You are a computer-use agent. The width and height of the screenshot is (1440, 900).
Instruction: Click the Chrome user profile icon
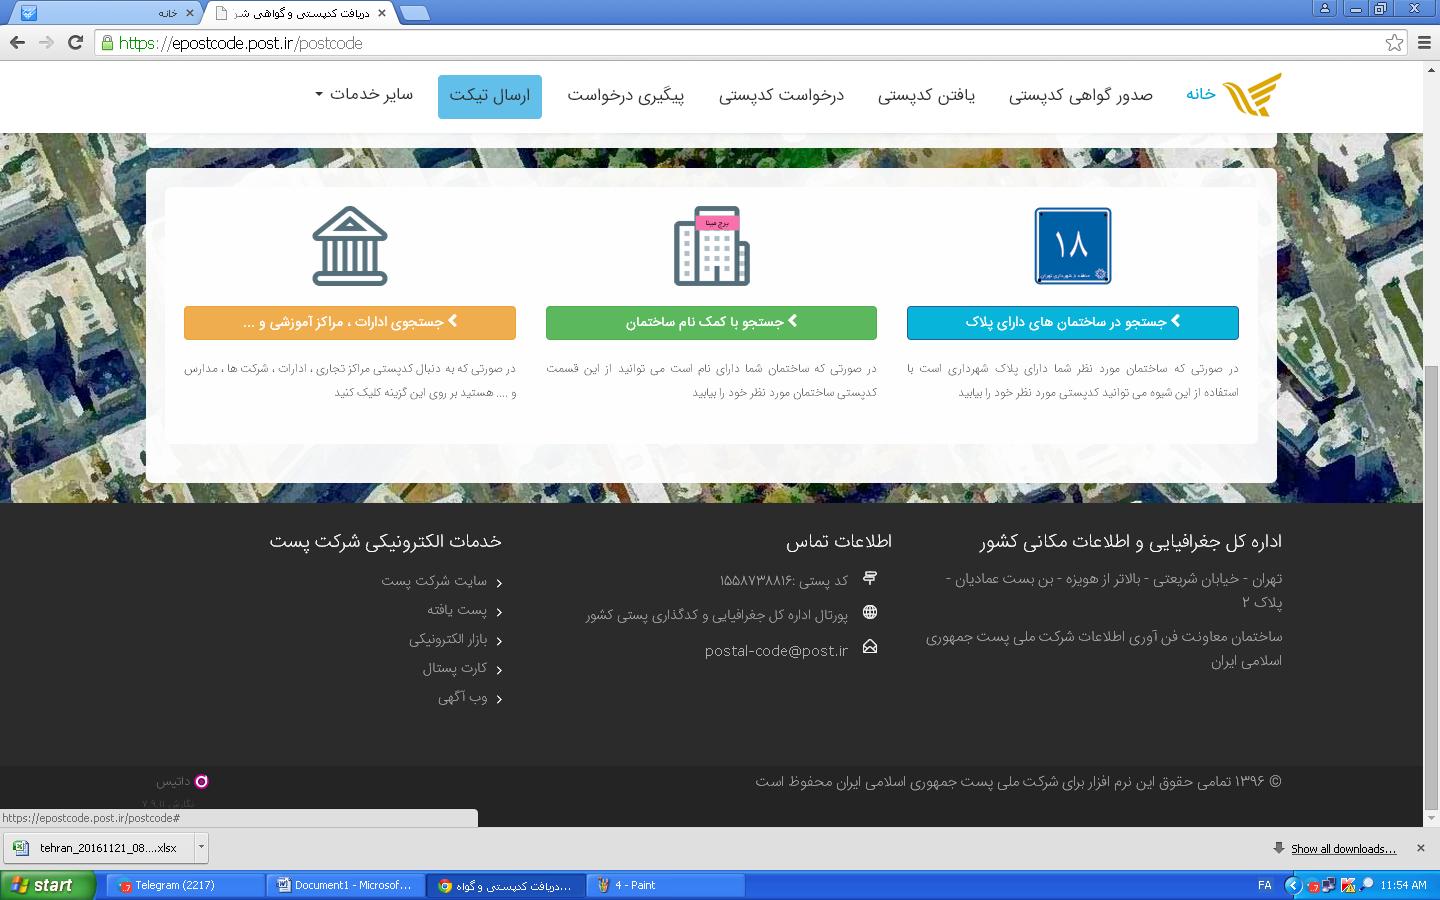1324,8
